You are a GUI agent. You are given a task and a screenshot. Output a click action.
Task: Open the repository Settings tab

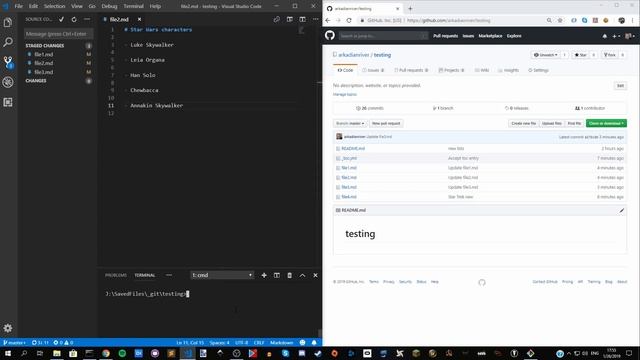tap(538, 70)
